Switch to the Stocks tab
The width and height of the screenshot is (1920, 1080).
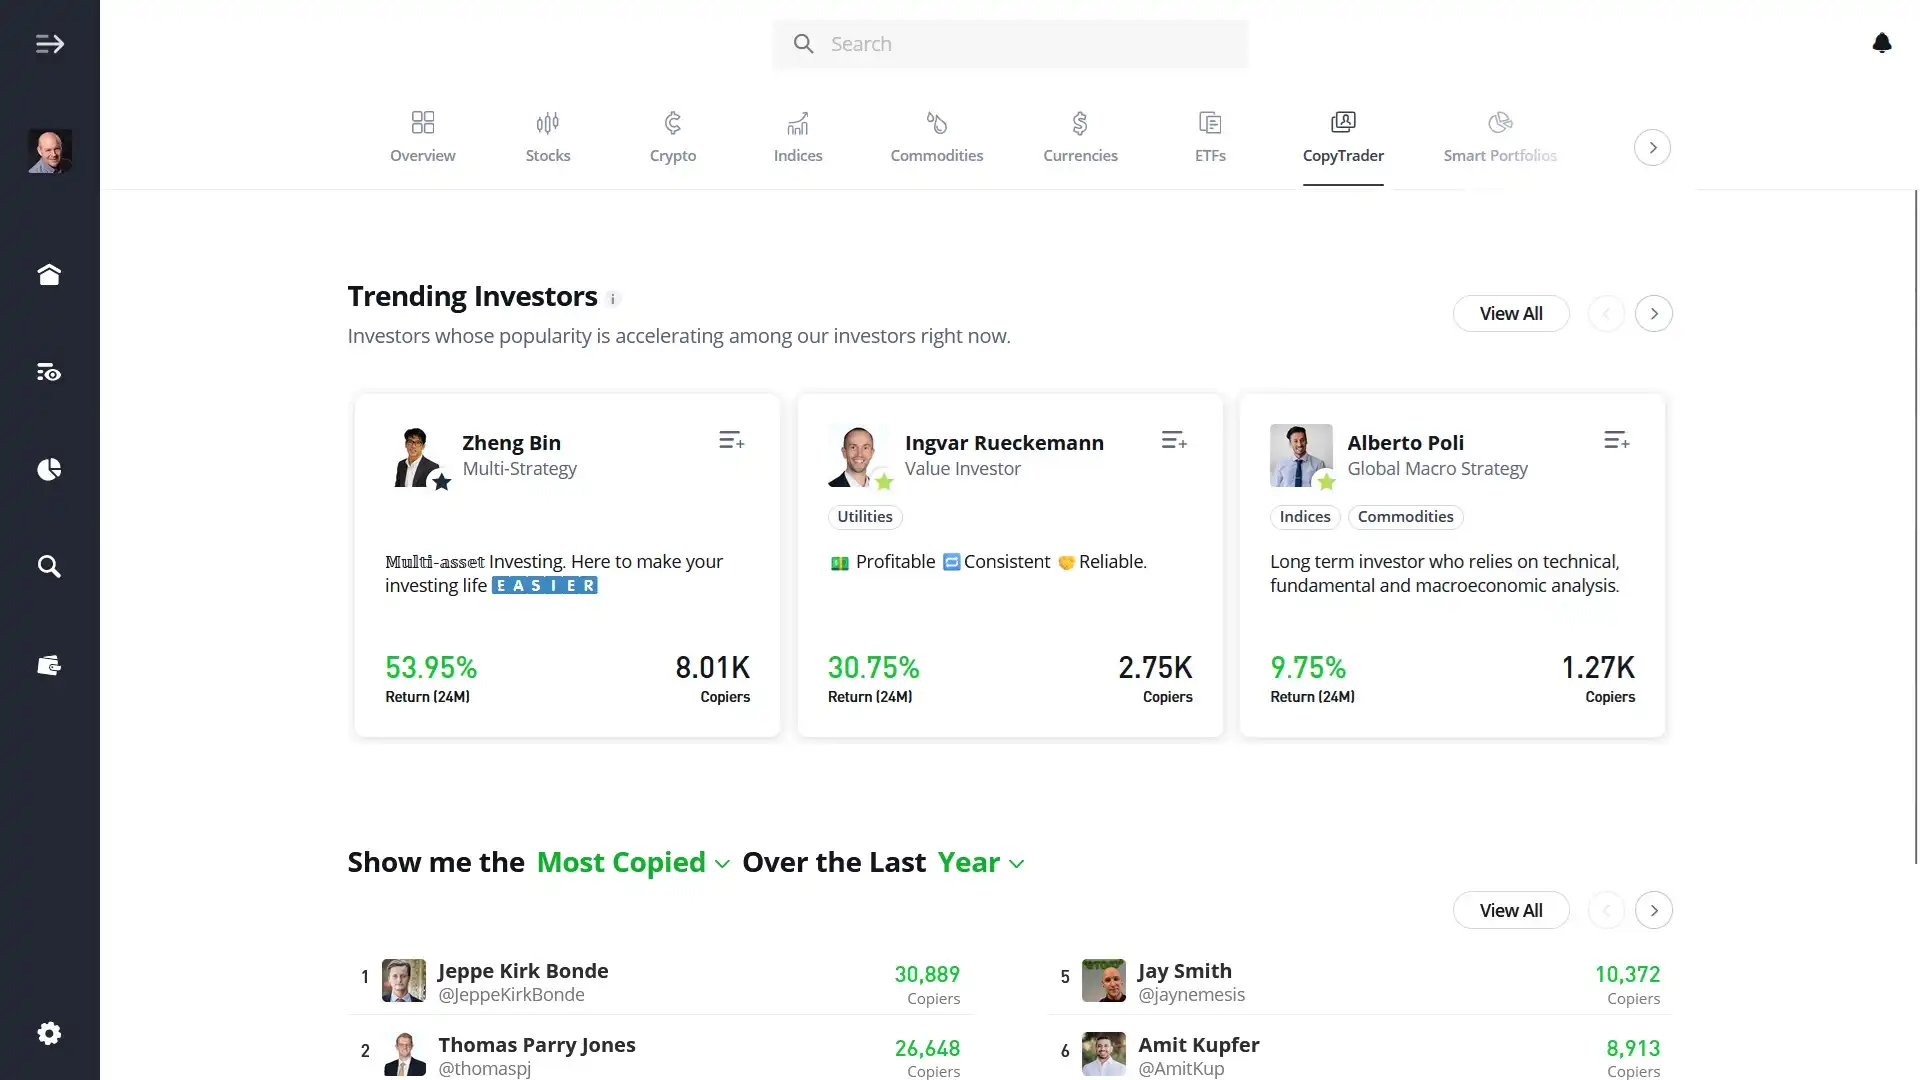(x=548, y=137)
